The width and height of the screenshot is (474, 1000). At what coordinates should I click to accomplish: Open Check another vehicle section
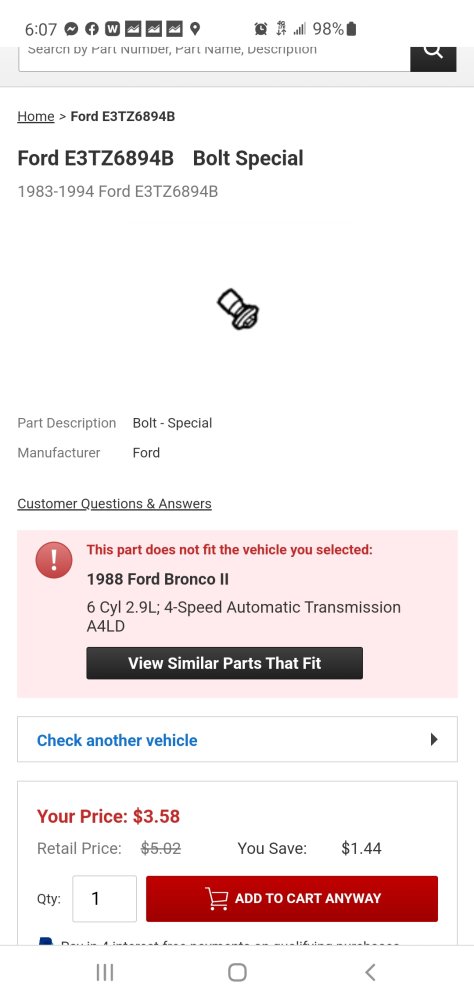tap(237, 739)
